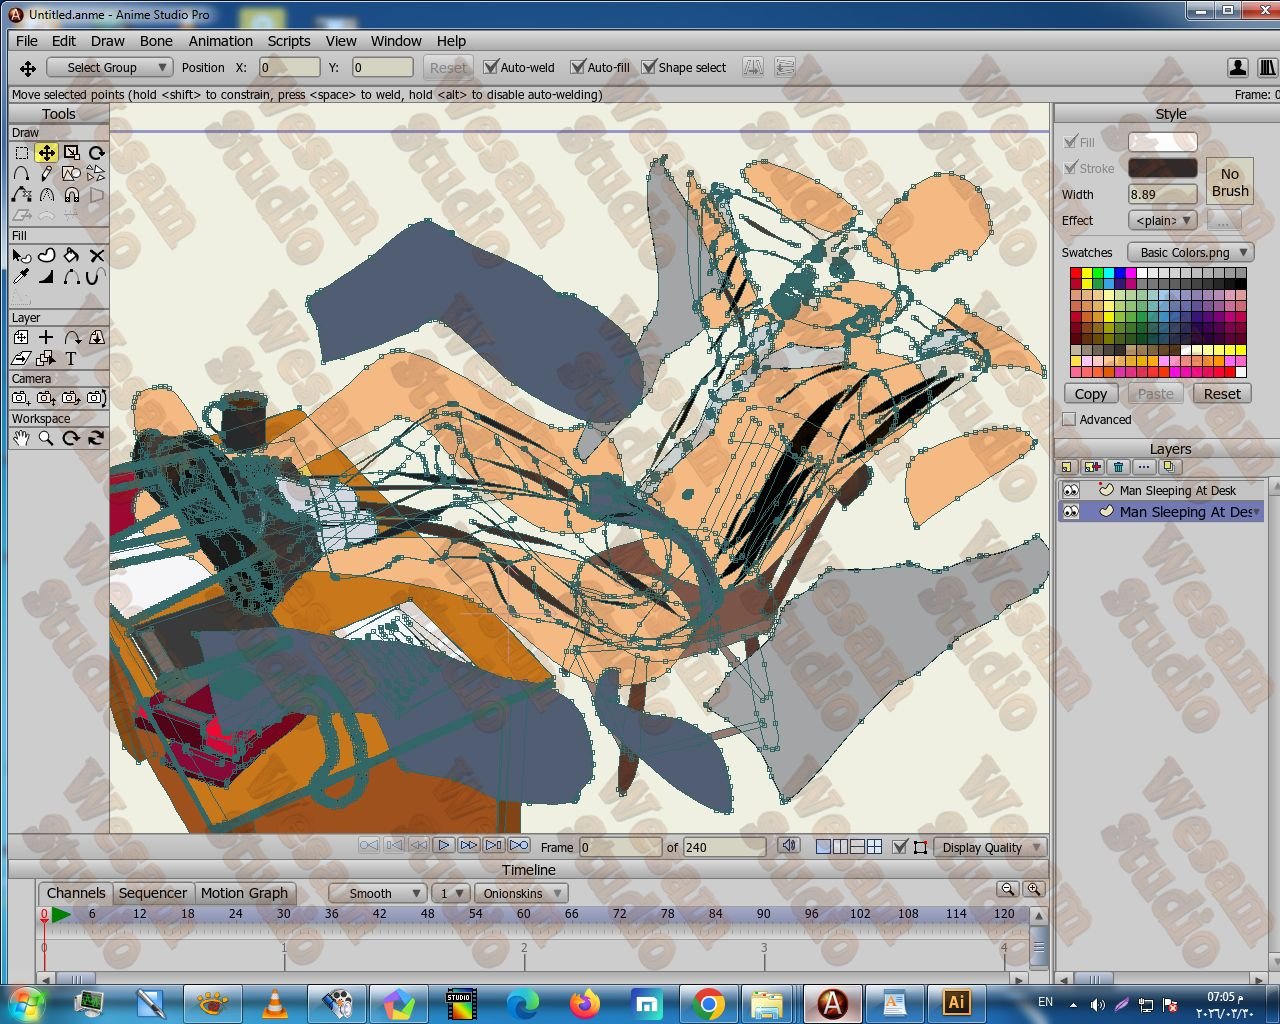Click the current Frame number field
1280x1024 pixels.
(620, 847)
